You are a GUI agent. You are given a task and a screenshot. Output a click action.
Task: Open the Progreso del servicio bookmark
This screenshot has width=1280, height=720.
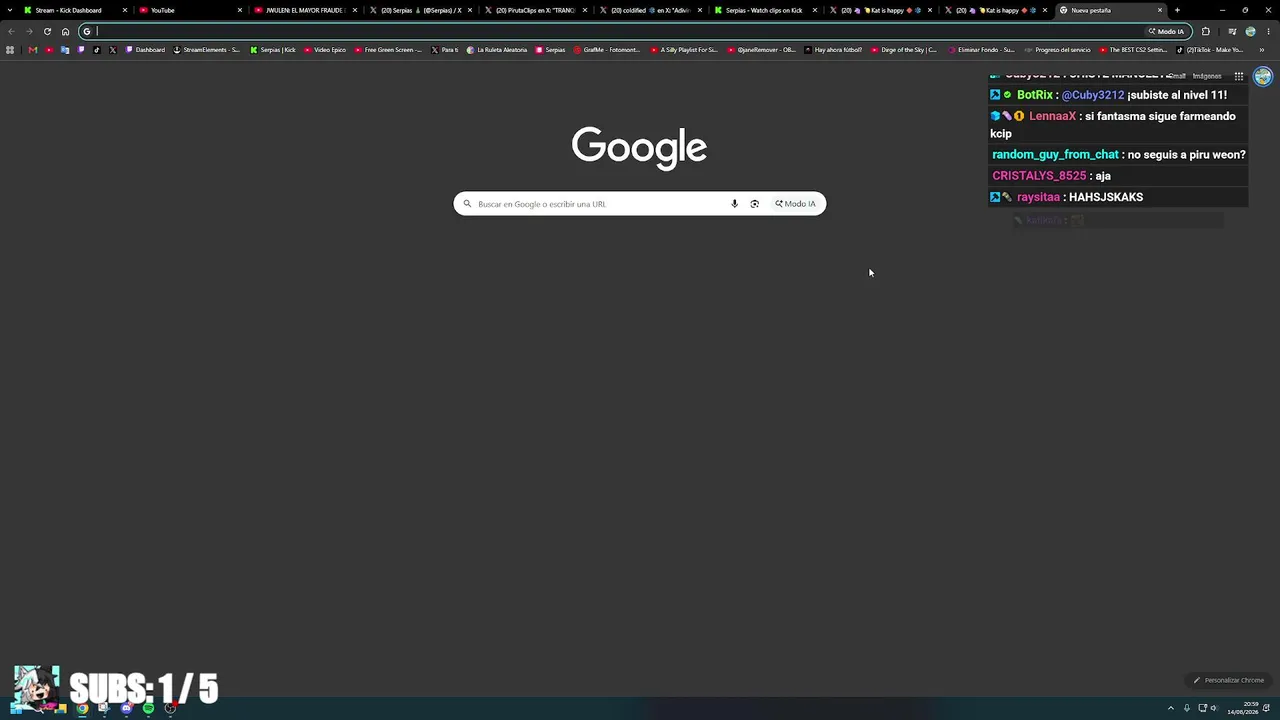click(x=1057, y=50)
